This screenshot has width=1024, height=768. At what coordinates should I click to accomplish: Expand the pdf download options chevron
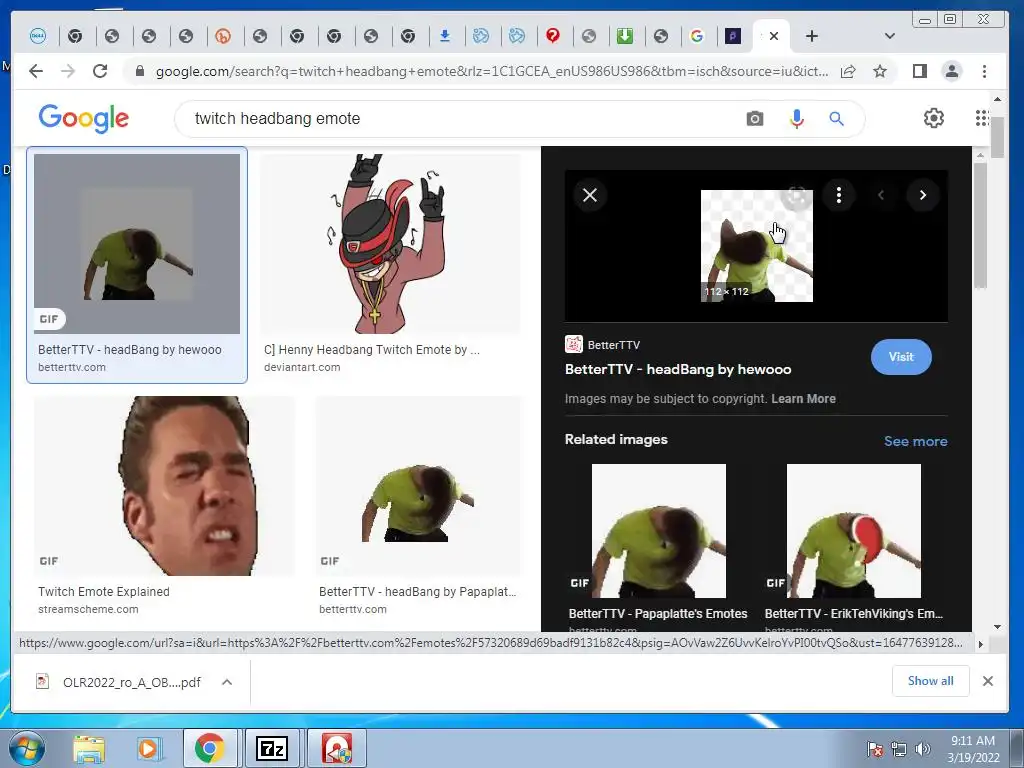tap(227, 682)
